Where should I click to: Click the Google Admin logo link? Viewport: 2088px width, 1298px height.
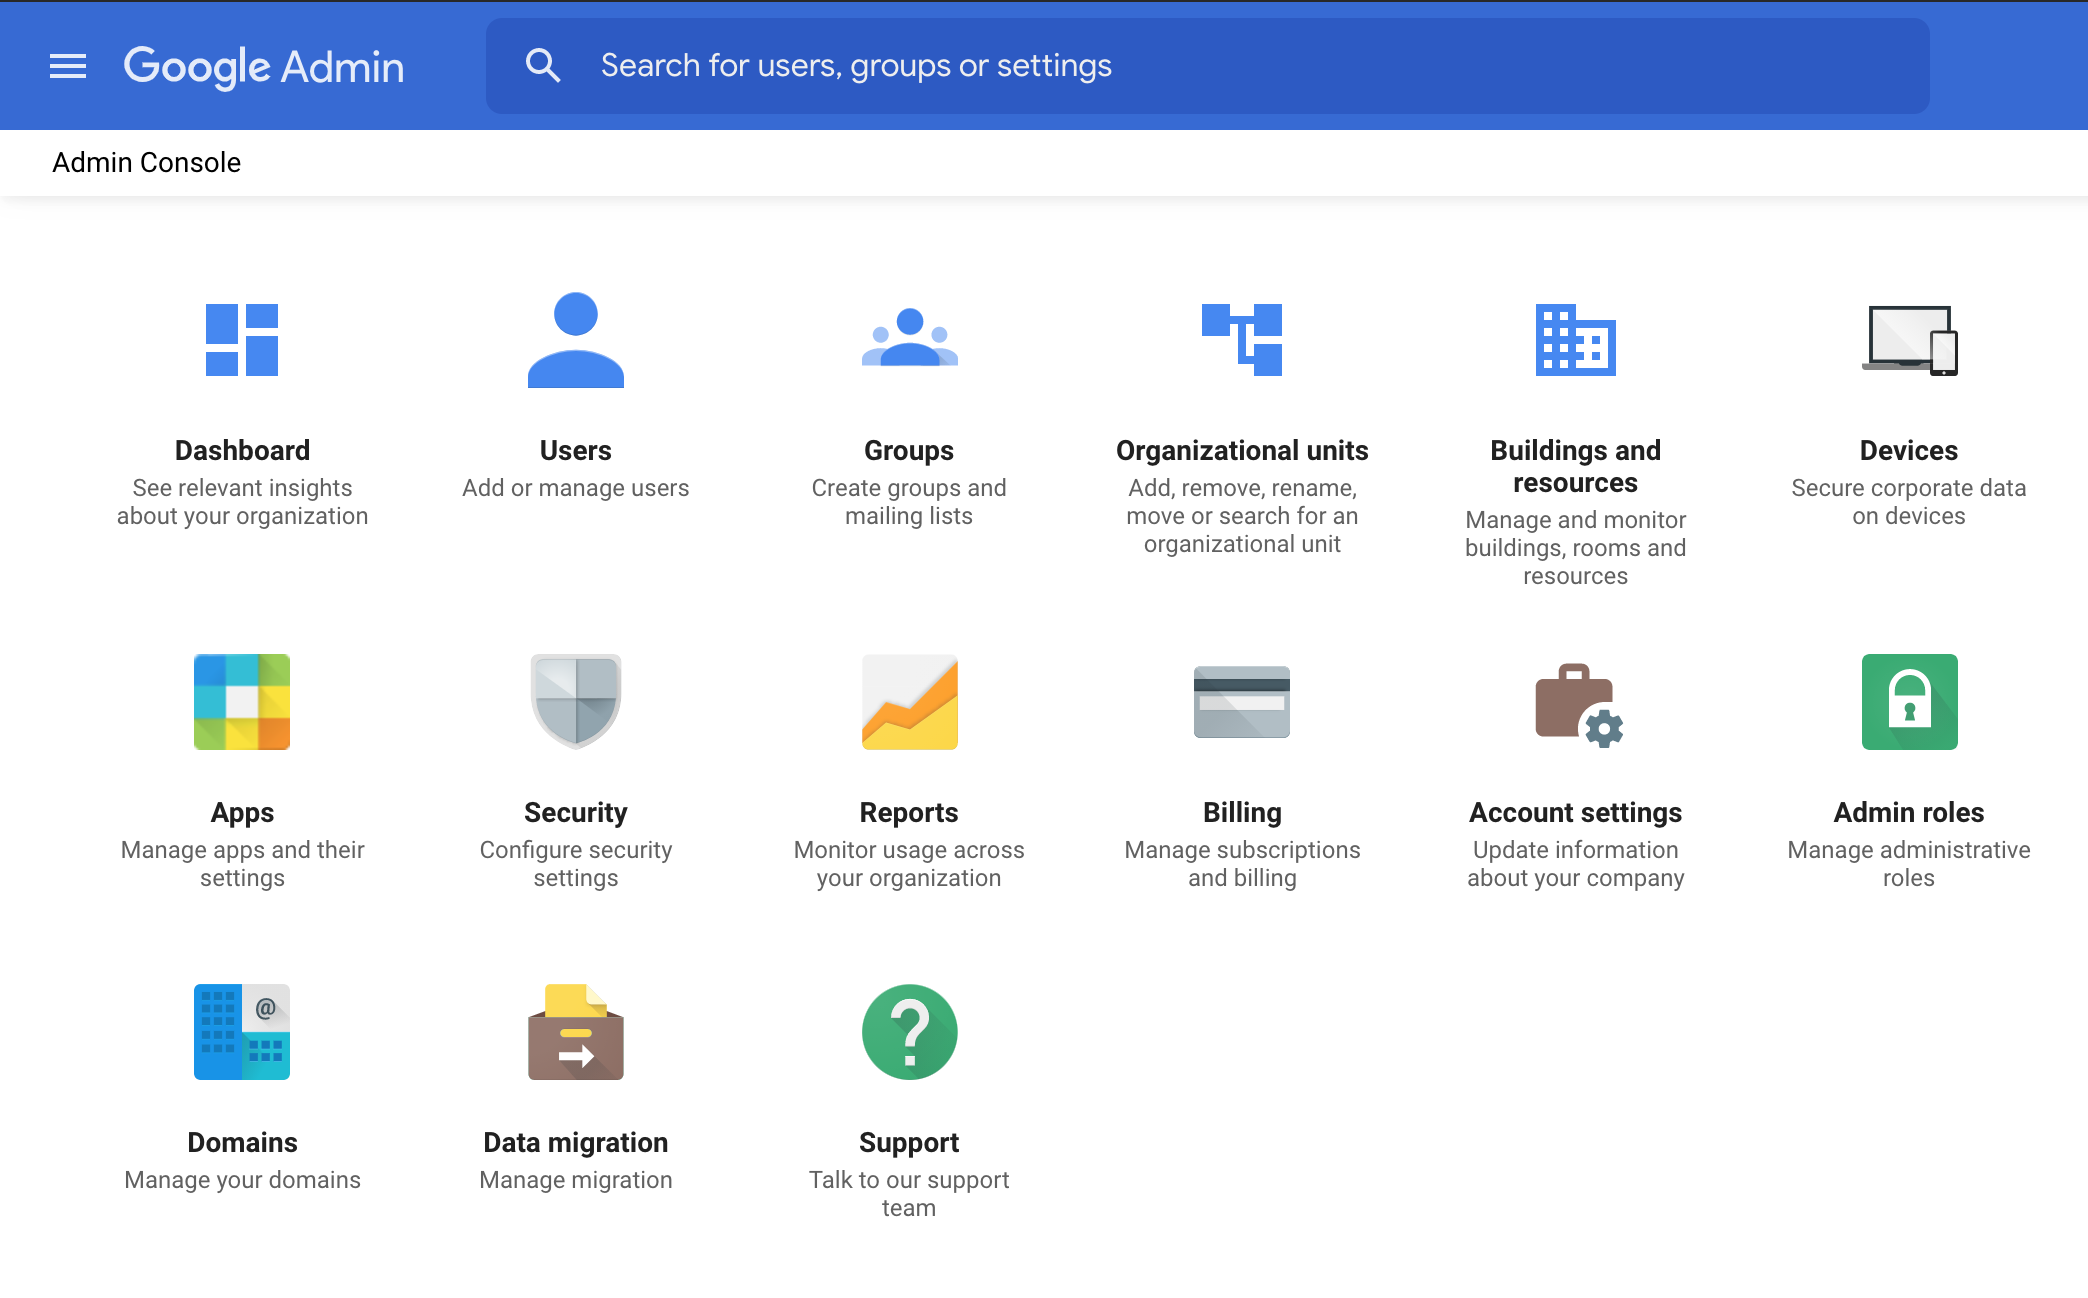pos(264,67)
